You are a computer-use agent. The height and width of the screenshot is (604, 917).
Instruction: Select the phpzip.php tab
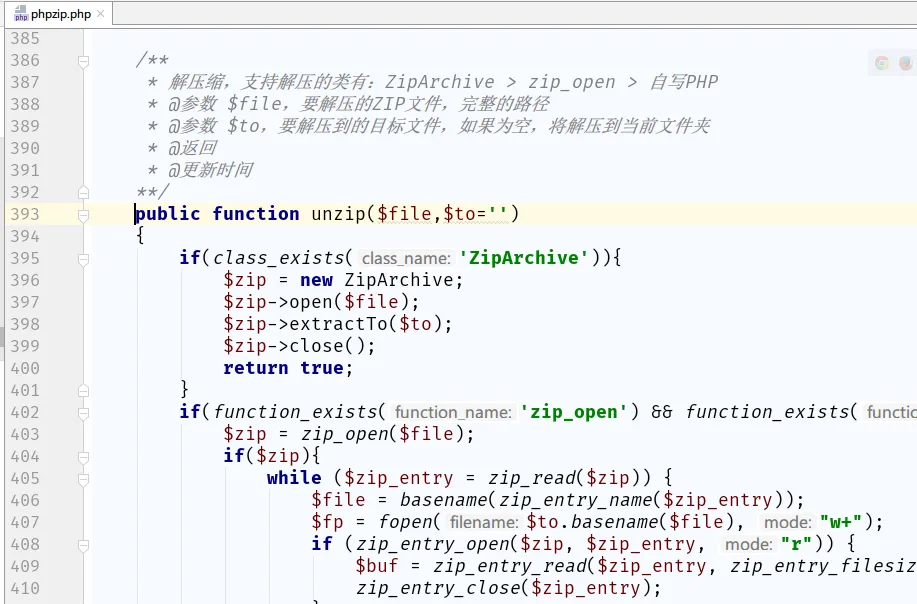60,15
